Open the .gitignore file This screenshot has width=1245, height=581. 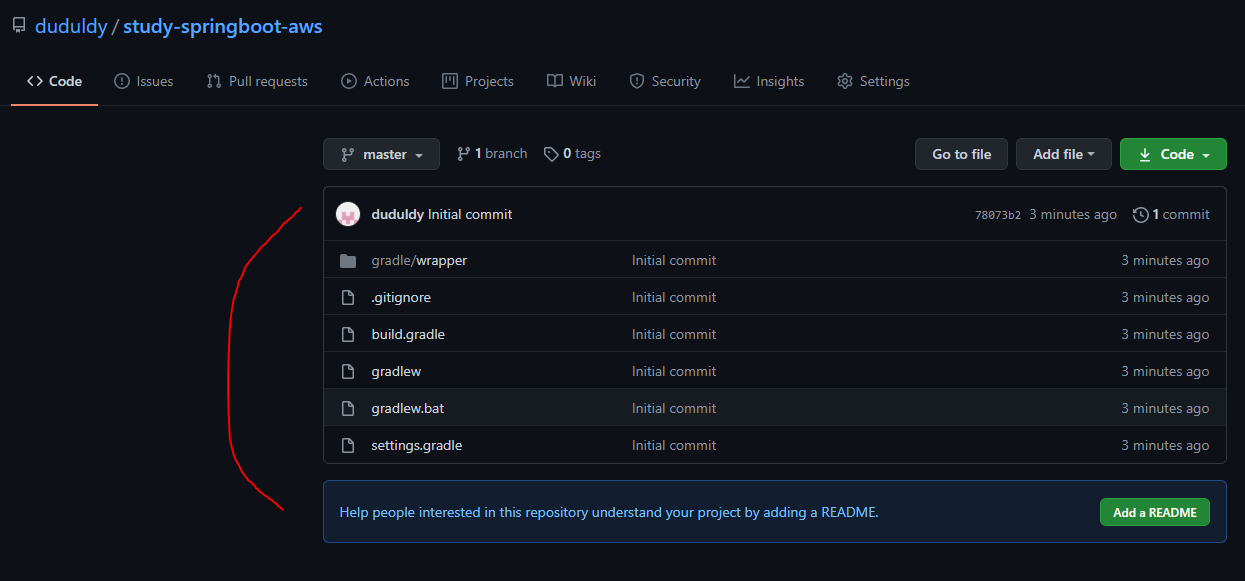[401, 297]
